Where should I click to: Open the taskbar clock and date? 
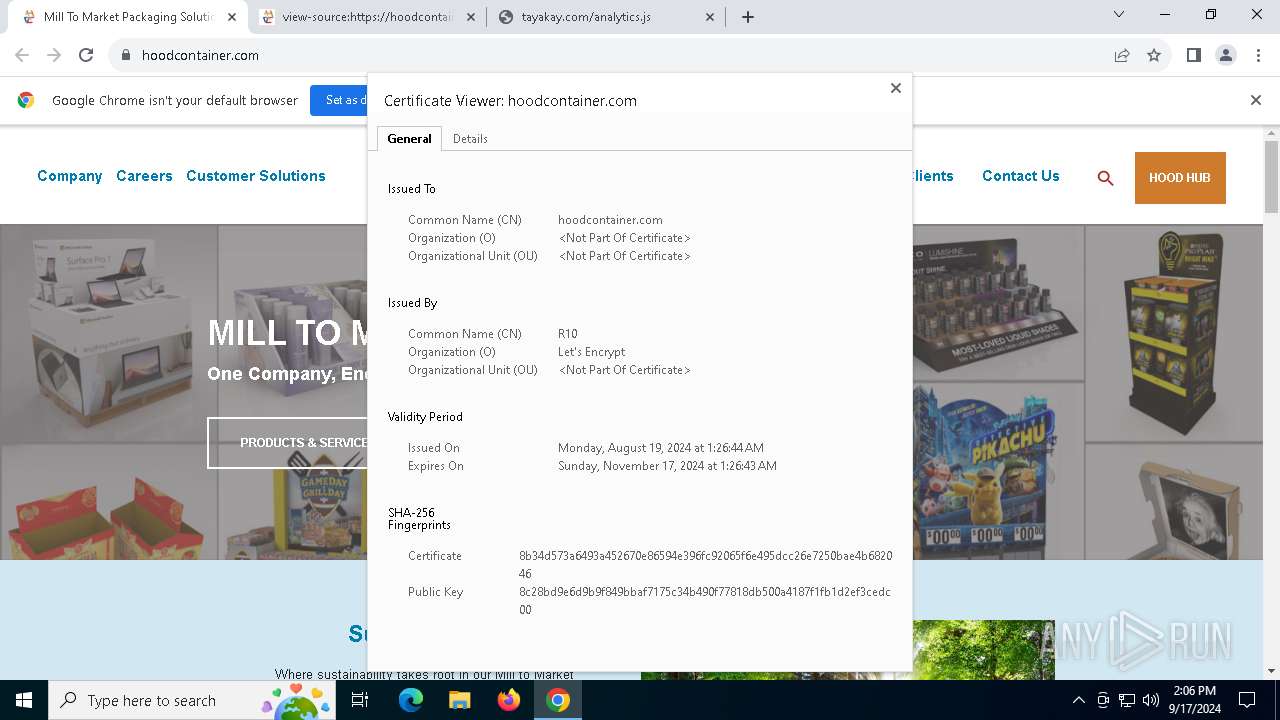click(x=1194, y=700)
